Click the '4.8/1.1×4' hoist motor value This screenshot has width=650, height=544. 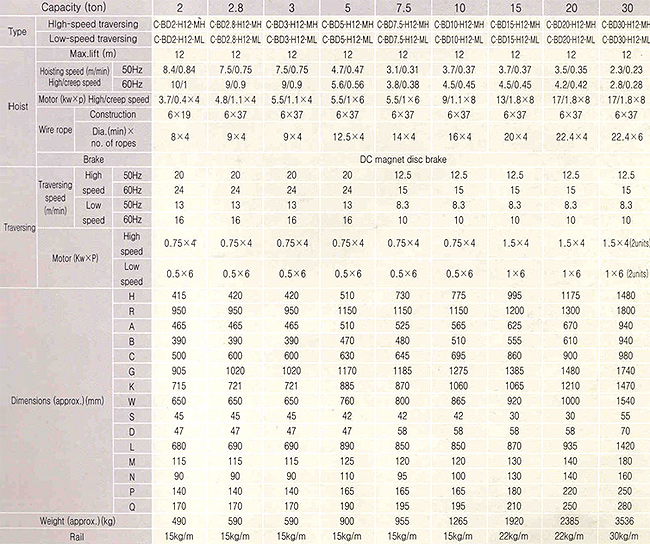click(x=235, y=100)
